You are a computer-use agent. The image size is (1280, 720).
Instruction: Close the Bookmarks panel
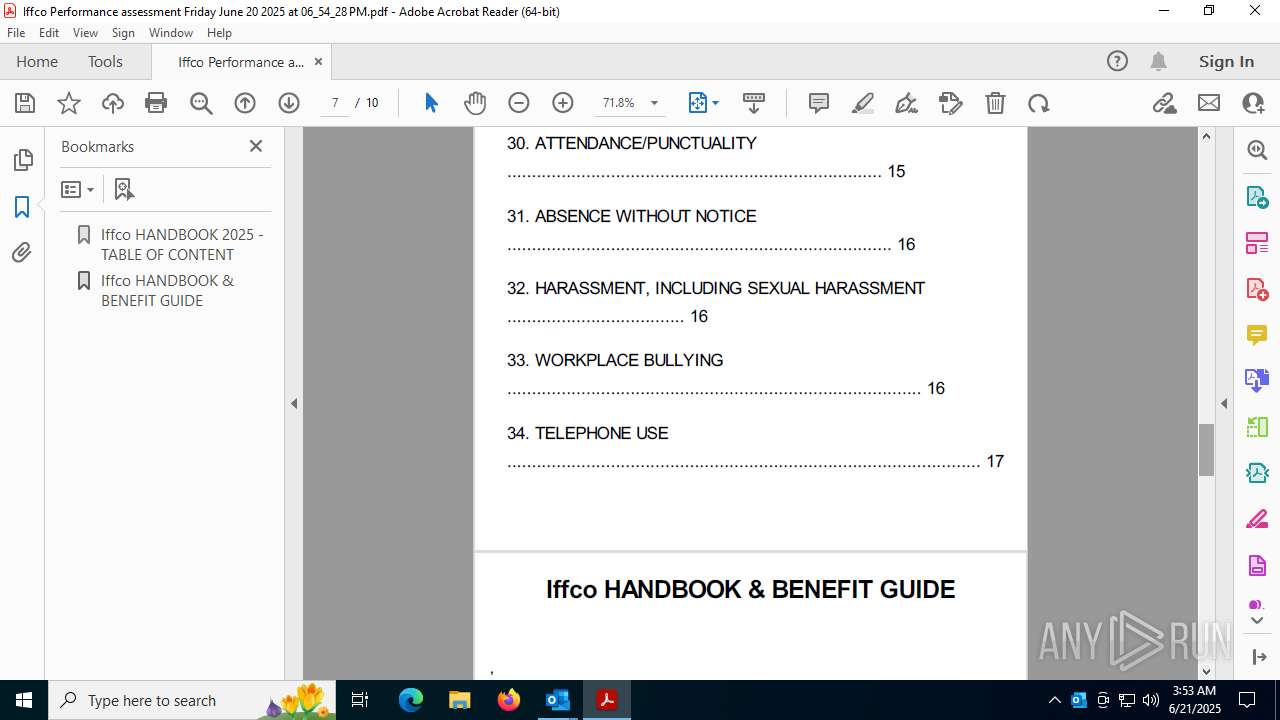point(256,146)
